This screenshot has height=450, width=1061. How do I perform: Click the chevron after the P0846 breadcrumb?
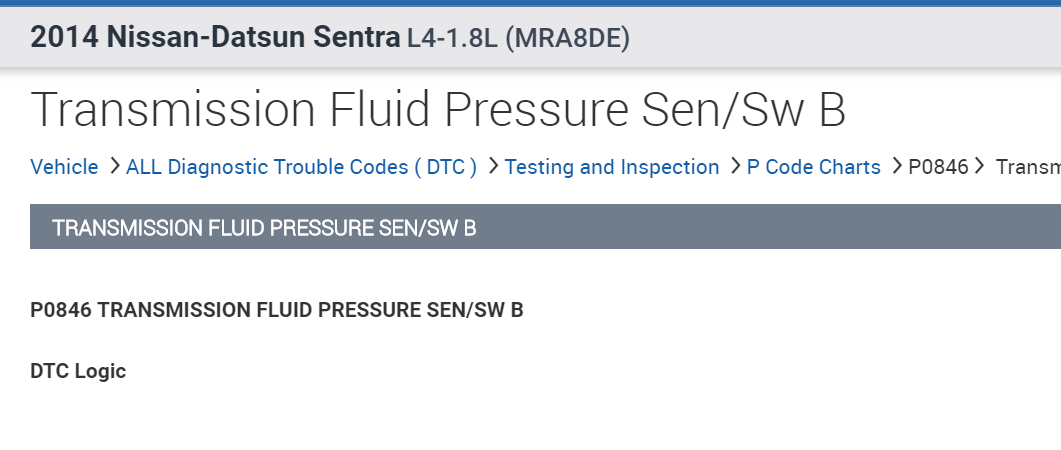[x=980, y=167]
